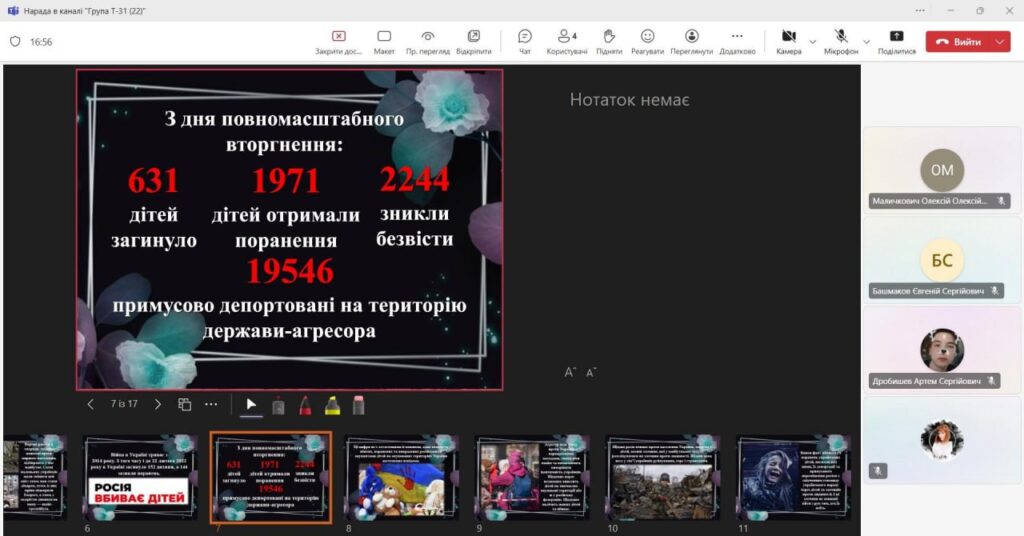Open slide options ellipsis below presentation
The height and width of the screenshot is (536, 1024).
pyautogui.click(x=211, y=405)
